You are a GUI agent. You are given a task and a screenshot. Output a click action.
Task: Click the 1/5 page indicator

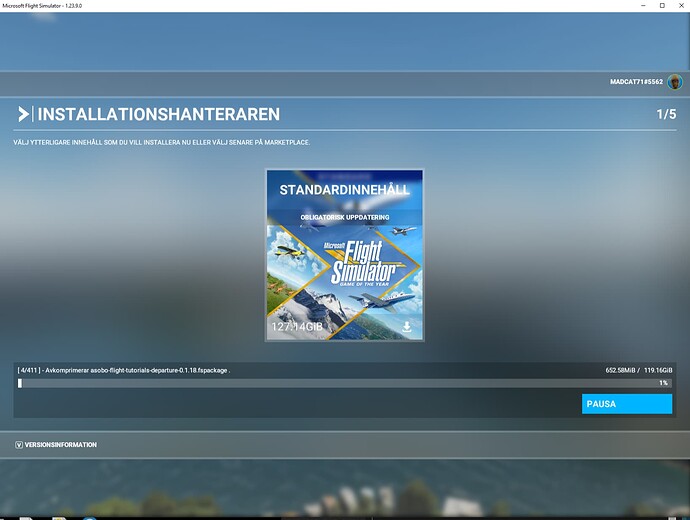(x=666, y=115)
